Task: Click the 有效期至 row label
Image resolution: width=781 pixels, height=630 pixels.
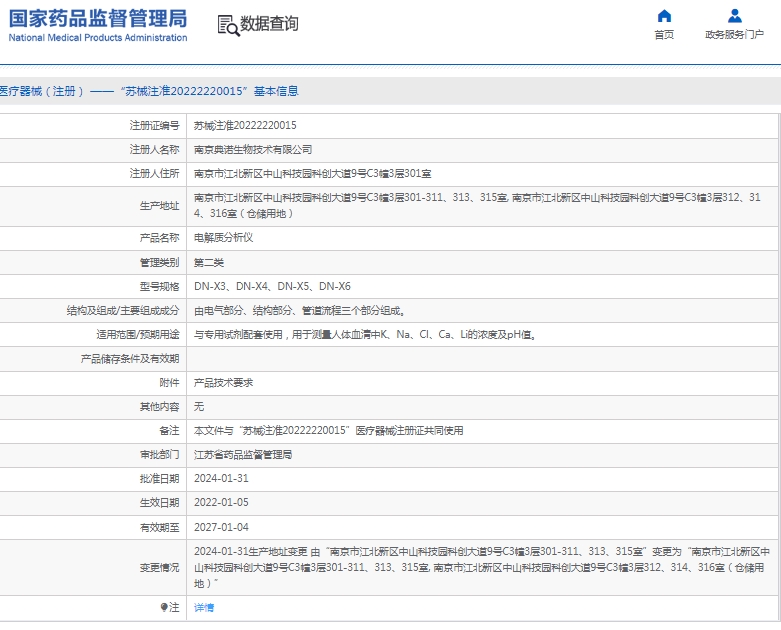Action: point(159,527)
